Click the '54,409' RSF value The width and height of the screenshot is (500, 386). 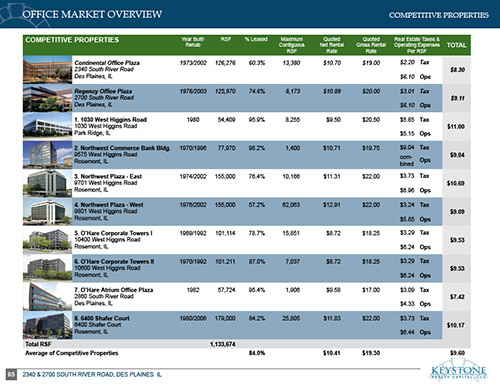point(226,119)
